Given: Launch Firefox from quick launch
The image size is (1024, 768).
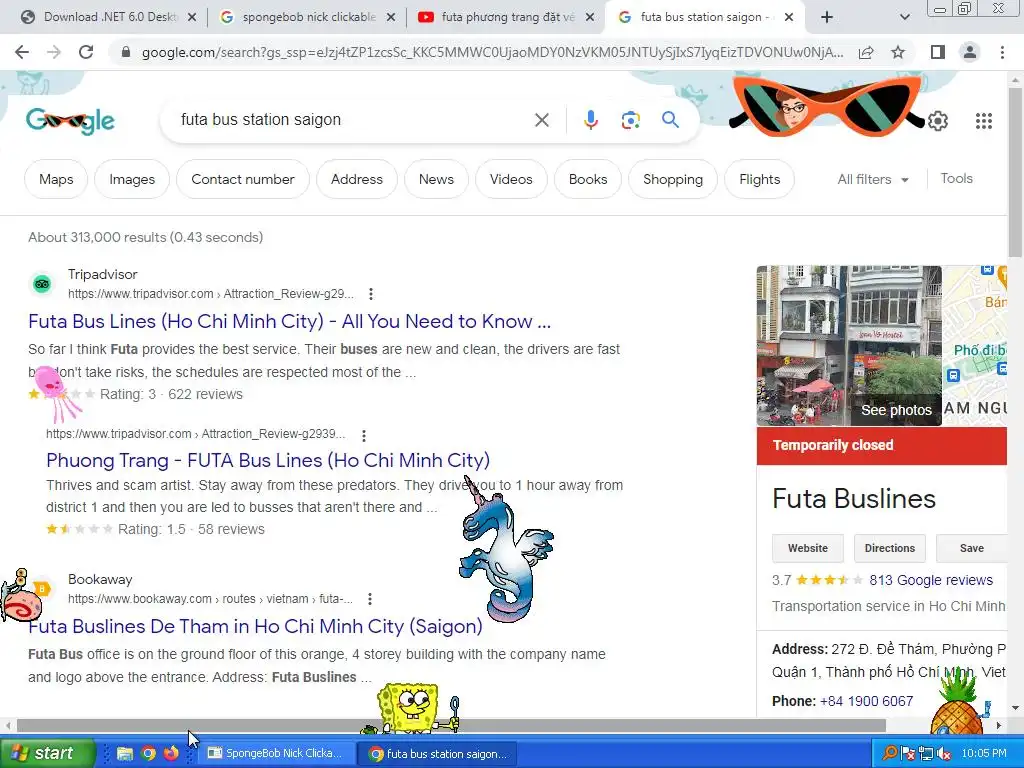Looking at the screenshot, I should click(x=171, y=754).
